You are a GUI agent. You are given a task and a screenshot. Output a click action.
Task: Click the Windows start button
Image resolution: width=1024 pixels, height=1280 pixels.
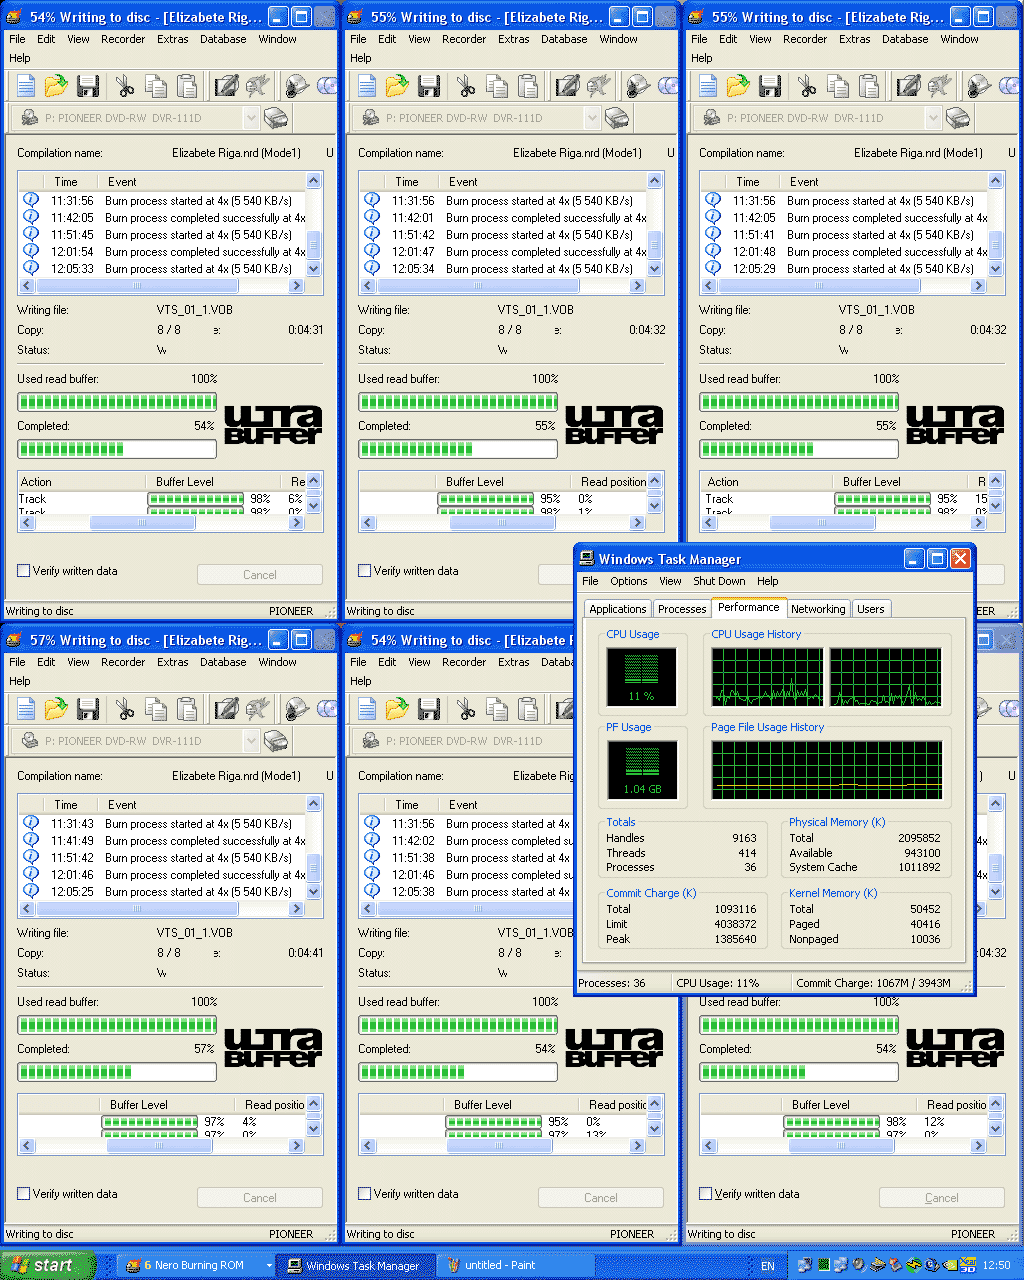47,1265
